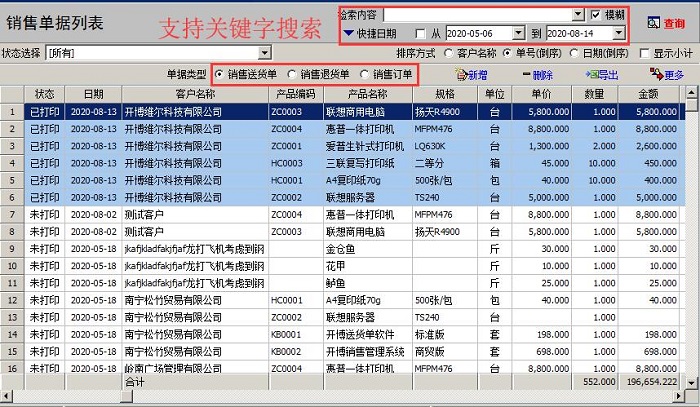Click 花甲 product cell
The image size is (700, 407).
coord(335,266)
